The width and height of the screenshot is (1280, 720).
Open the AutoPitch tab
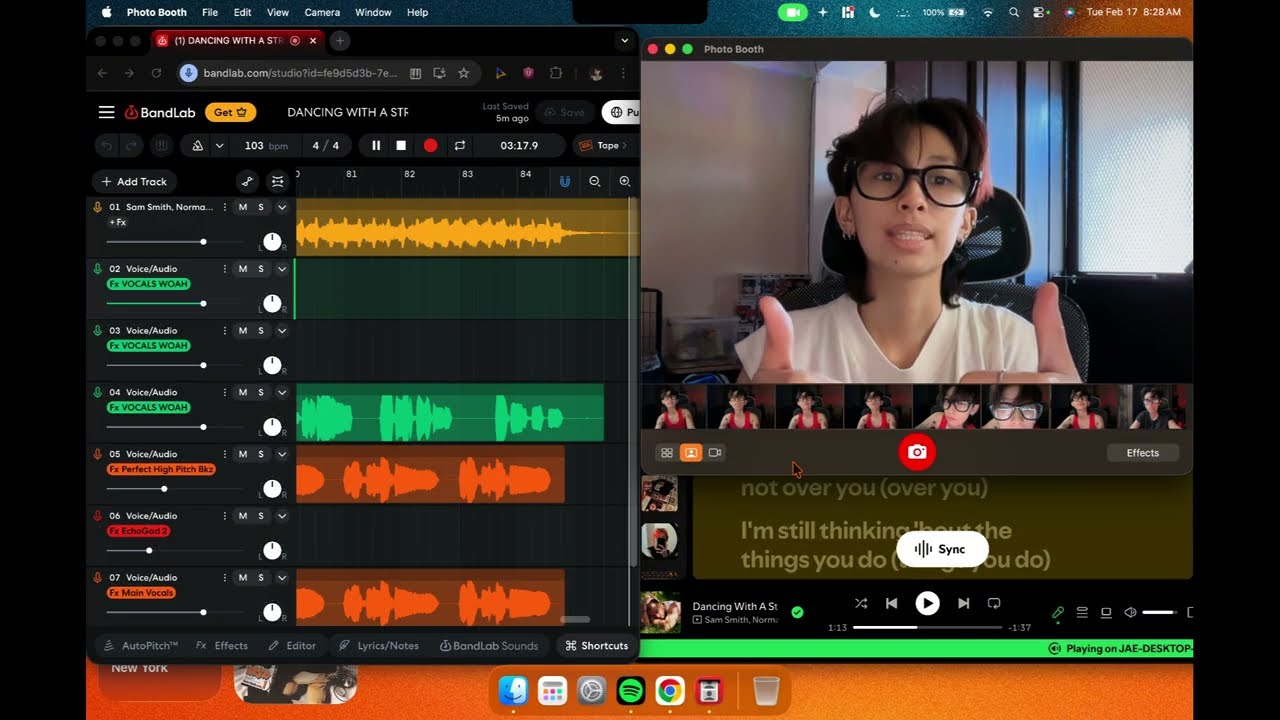click(x=141, y=646)
